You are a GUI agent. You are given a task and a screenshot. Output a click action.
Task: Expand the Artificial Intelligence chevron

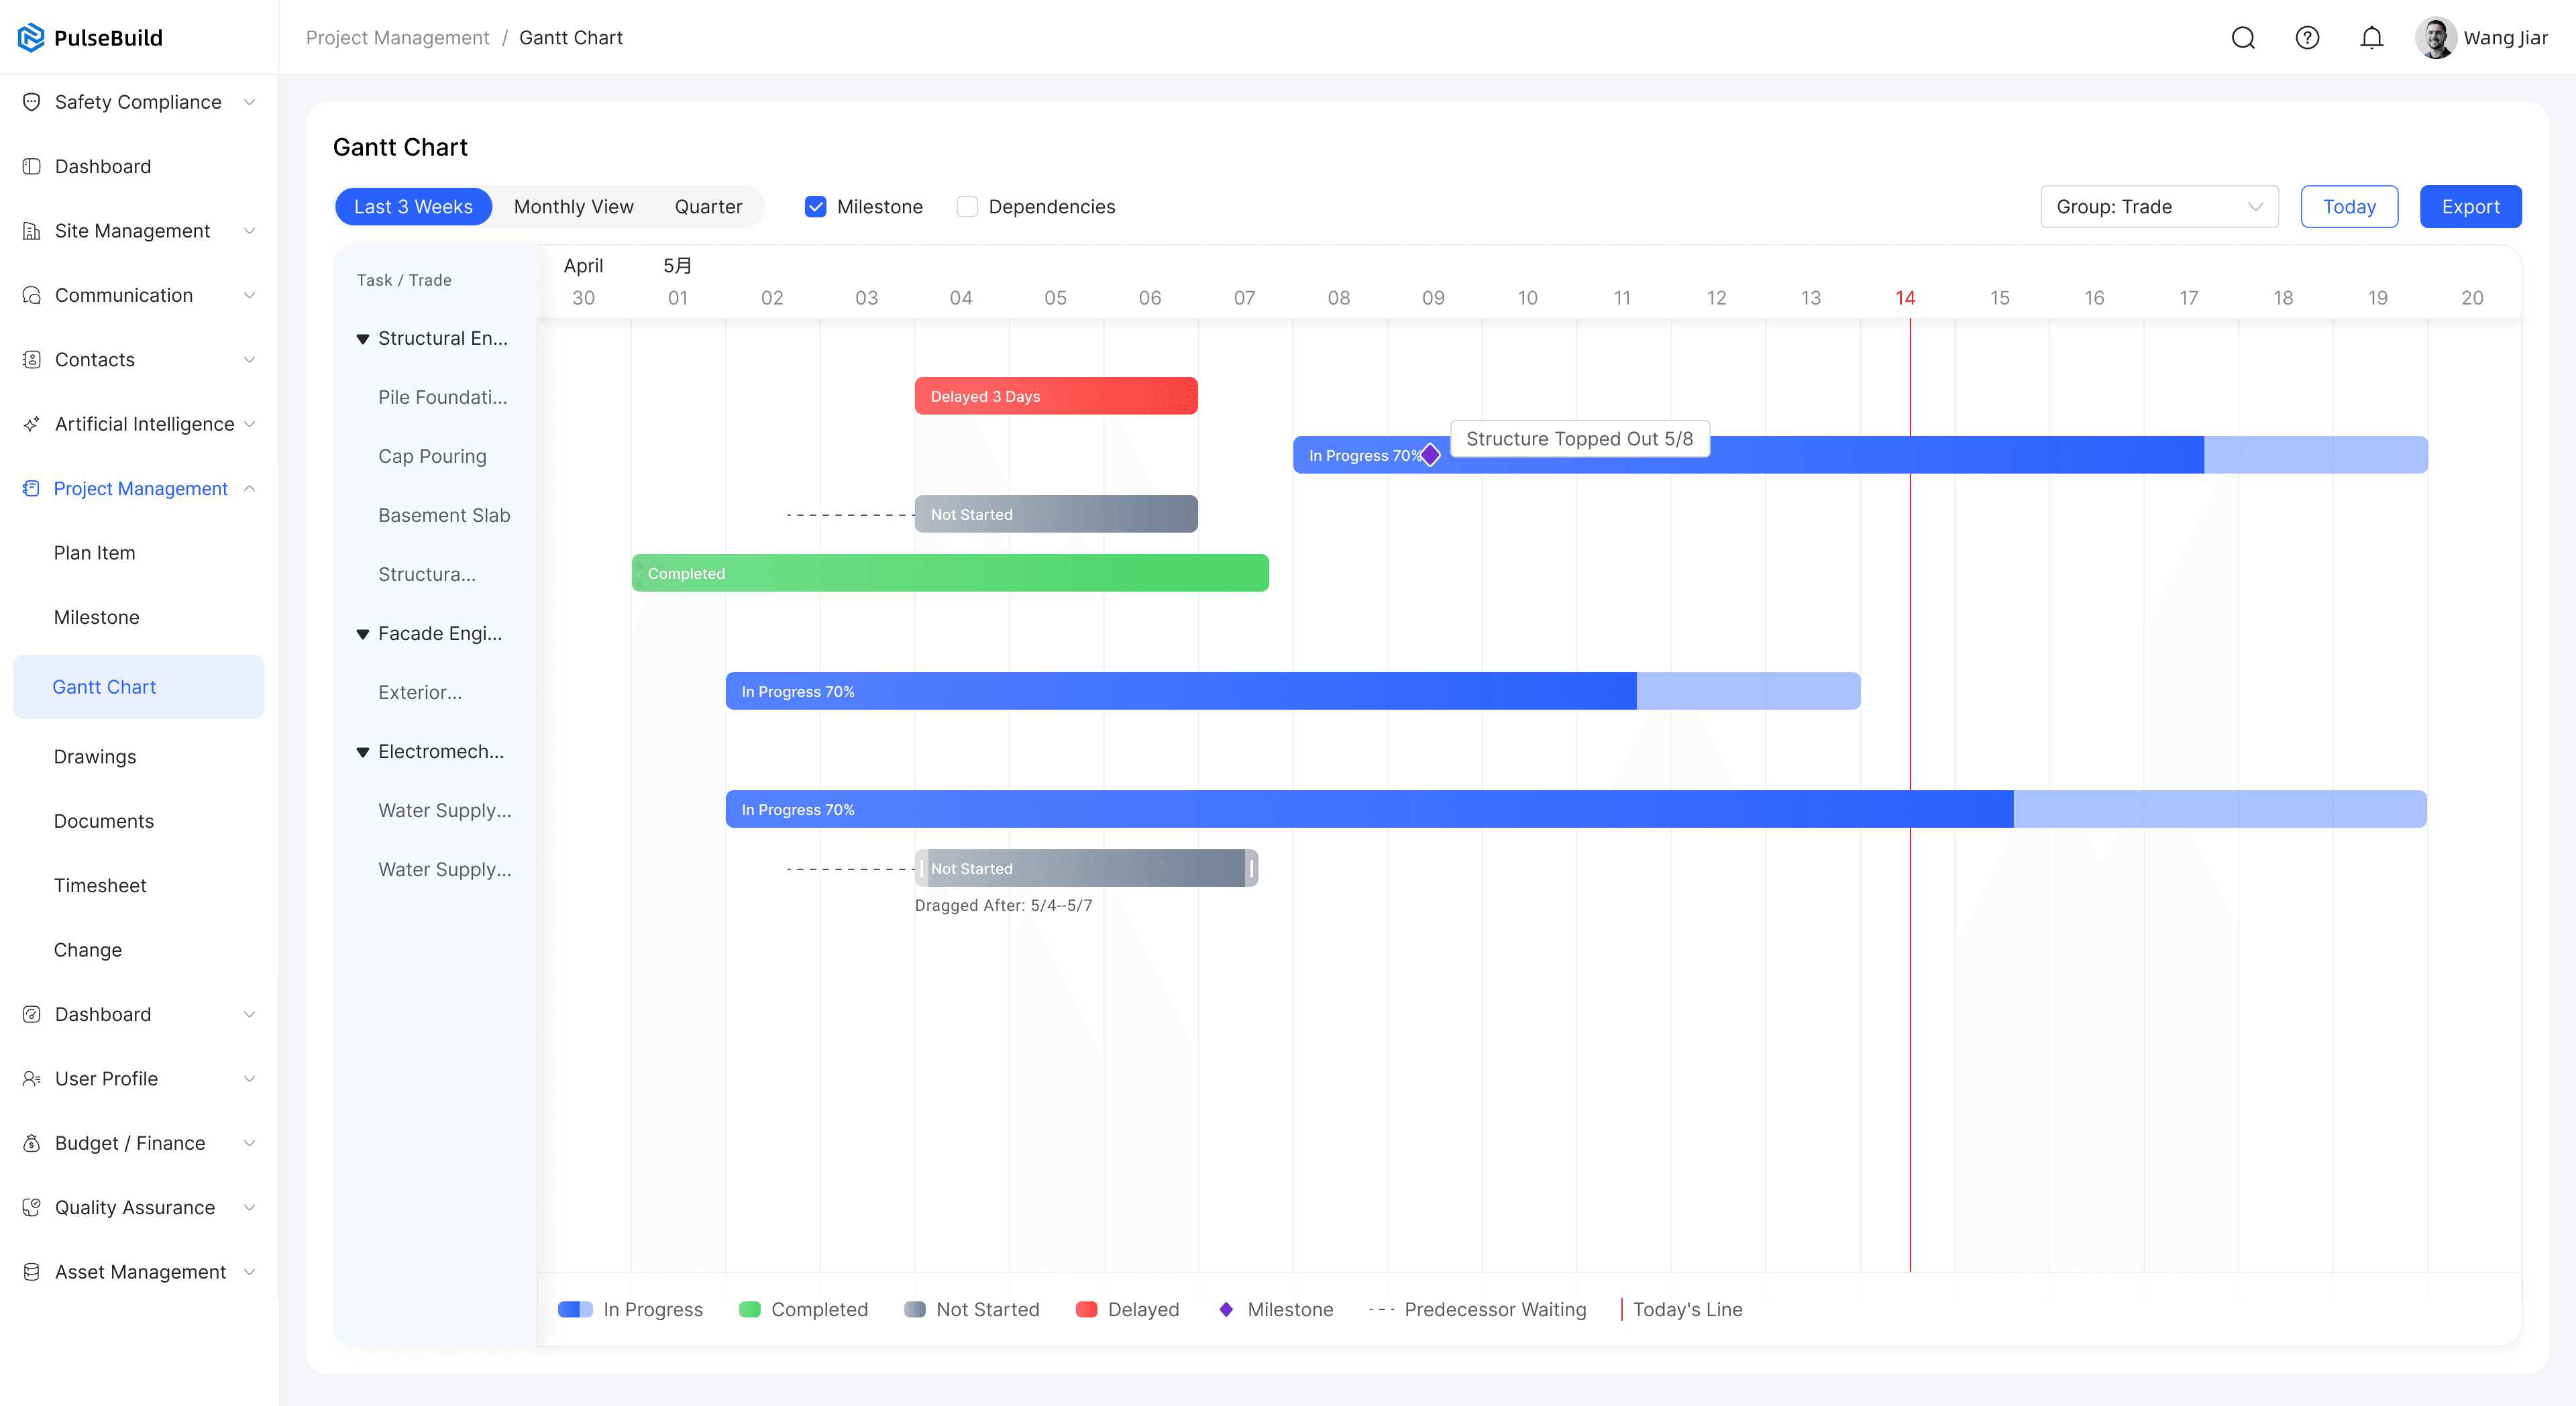point(250,424)
